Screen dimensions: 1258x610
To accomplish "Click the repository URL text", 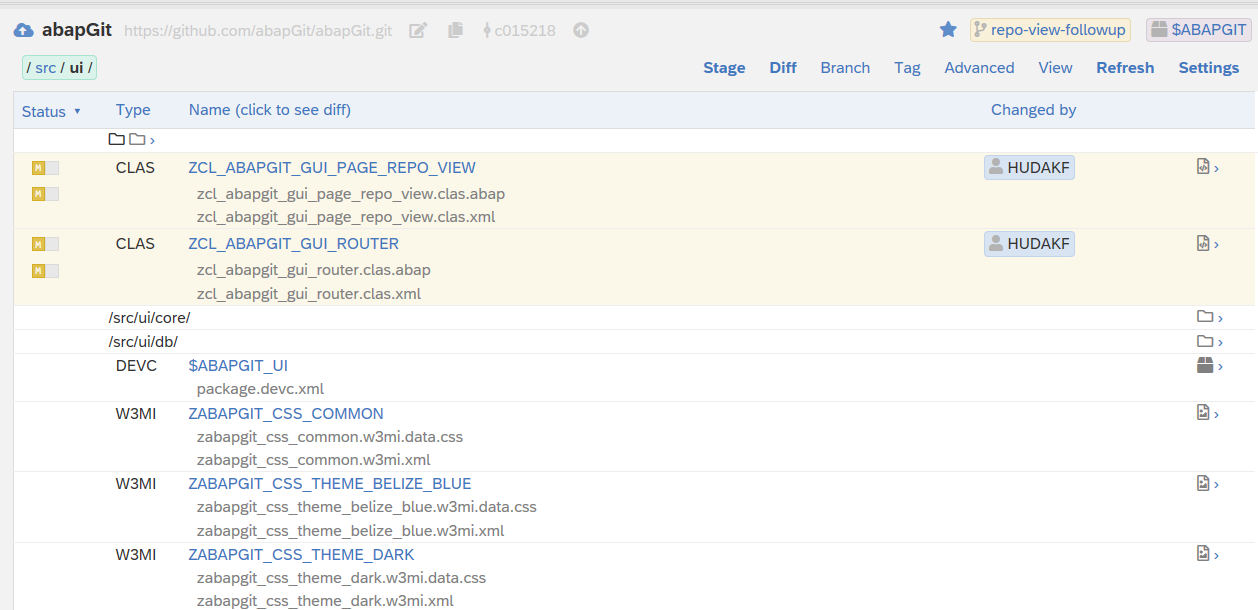I will click(258, 31).
